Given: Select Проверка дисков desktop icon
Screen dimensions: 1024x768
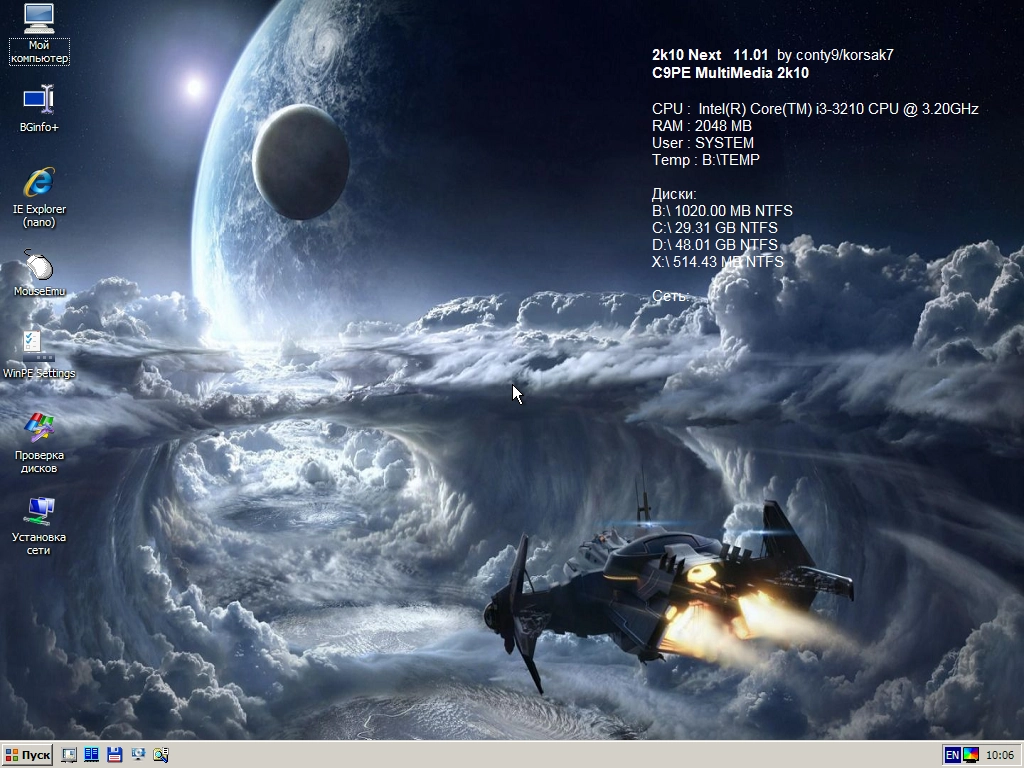Looking at the screenshot, I should click(39, 443).
